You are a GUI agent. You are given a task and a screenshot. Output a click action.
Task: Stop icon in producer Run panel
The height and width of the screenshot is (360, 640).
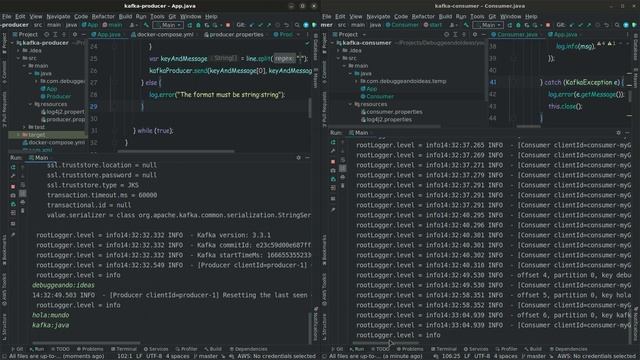tap(13, 186)
